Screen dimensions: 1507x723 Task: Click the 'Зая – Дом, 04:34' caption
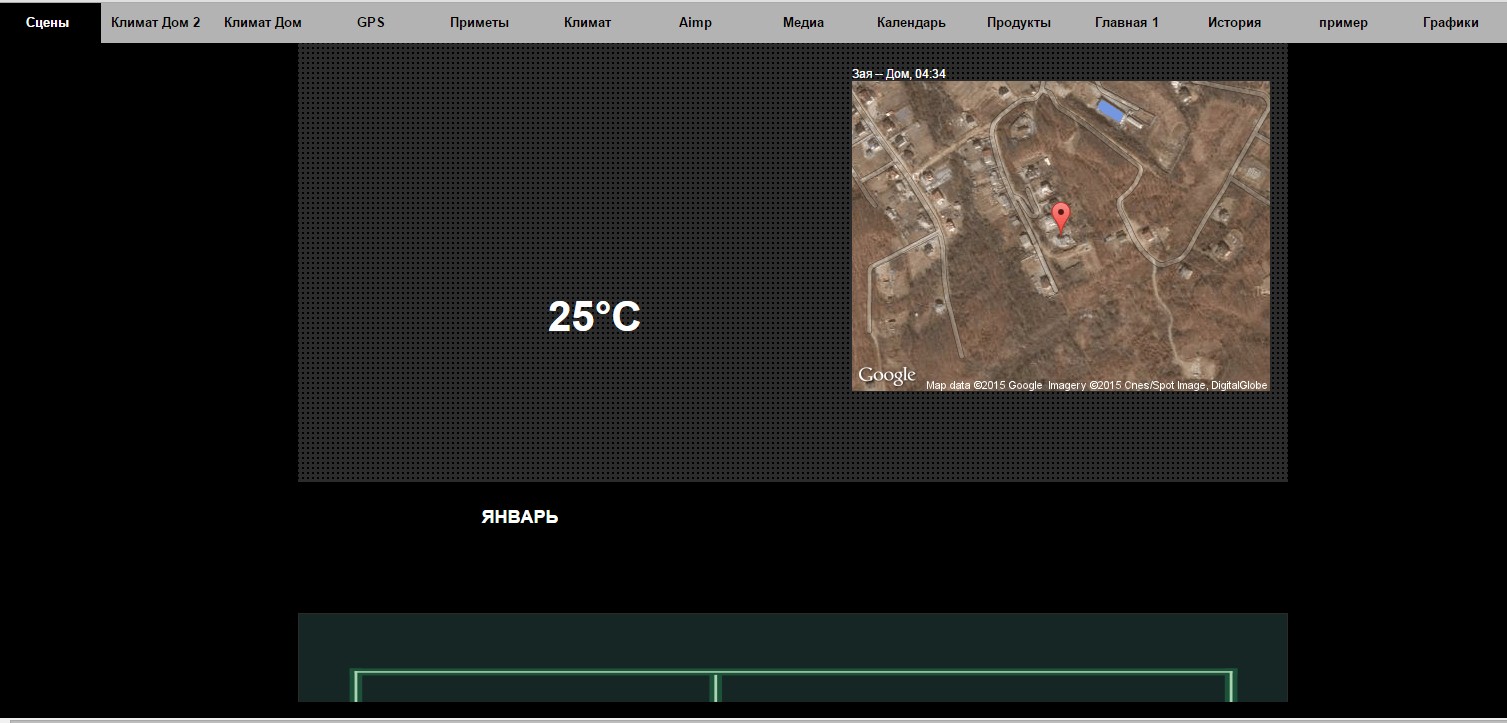click(x=899, y=73)
